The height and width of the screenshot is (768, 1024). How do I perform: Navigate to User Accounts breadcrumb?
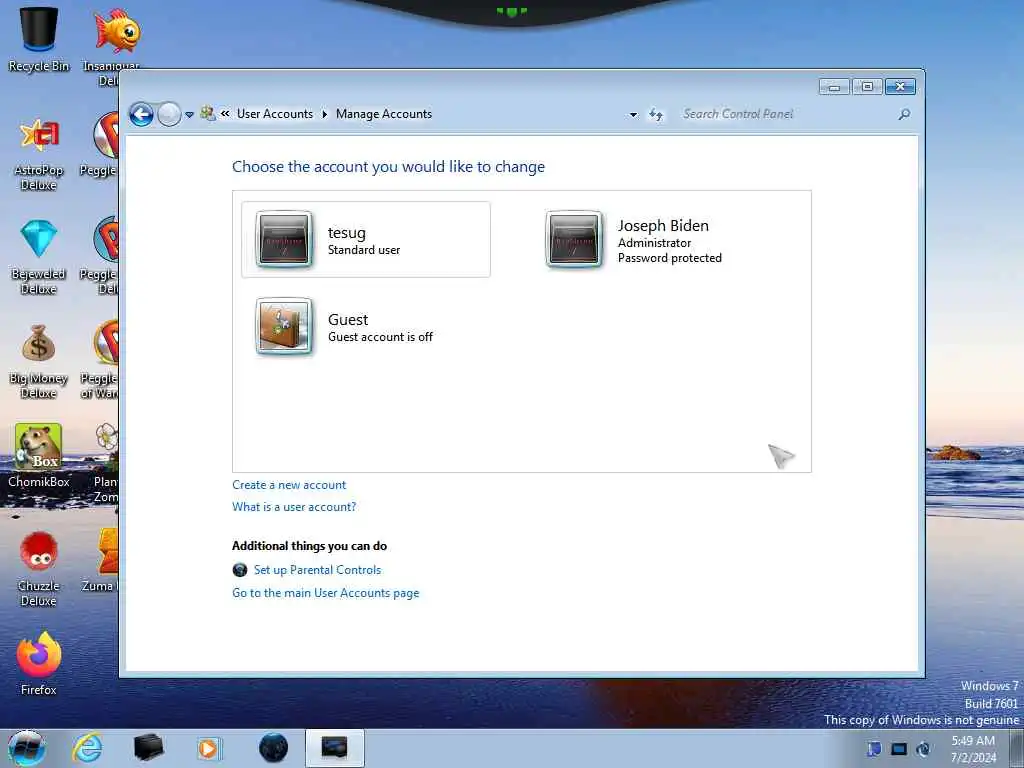[275, 114]
